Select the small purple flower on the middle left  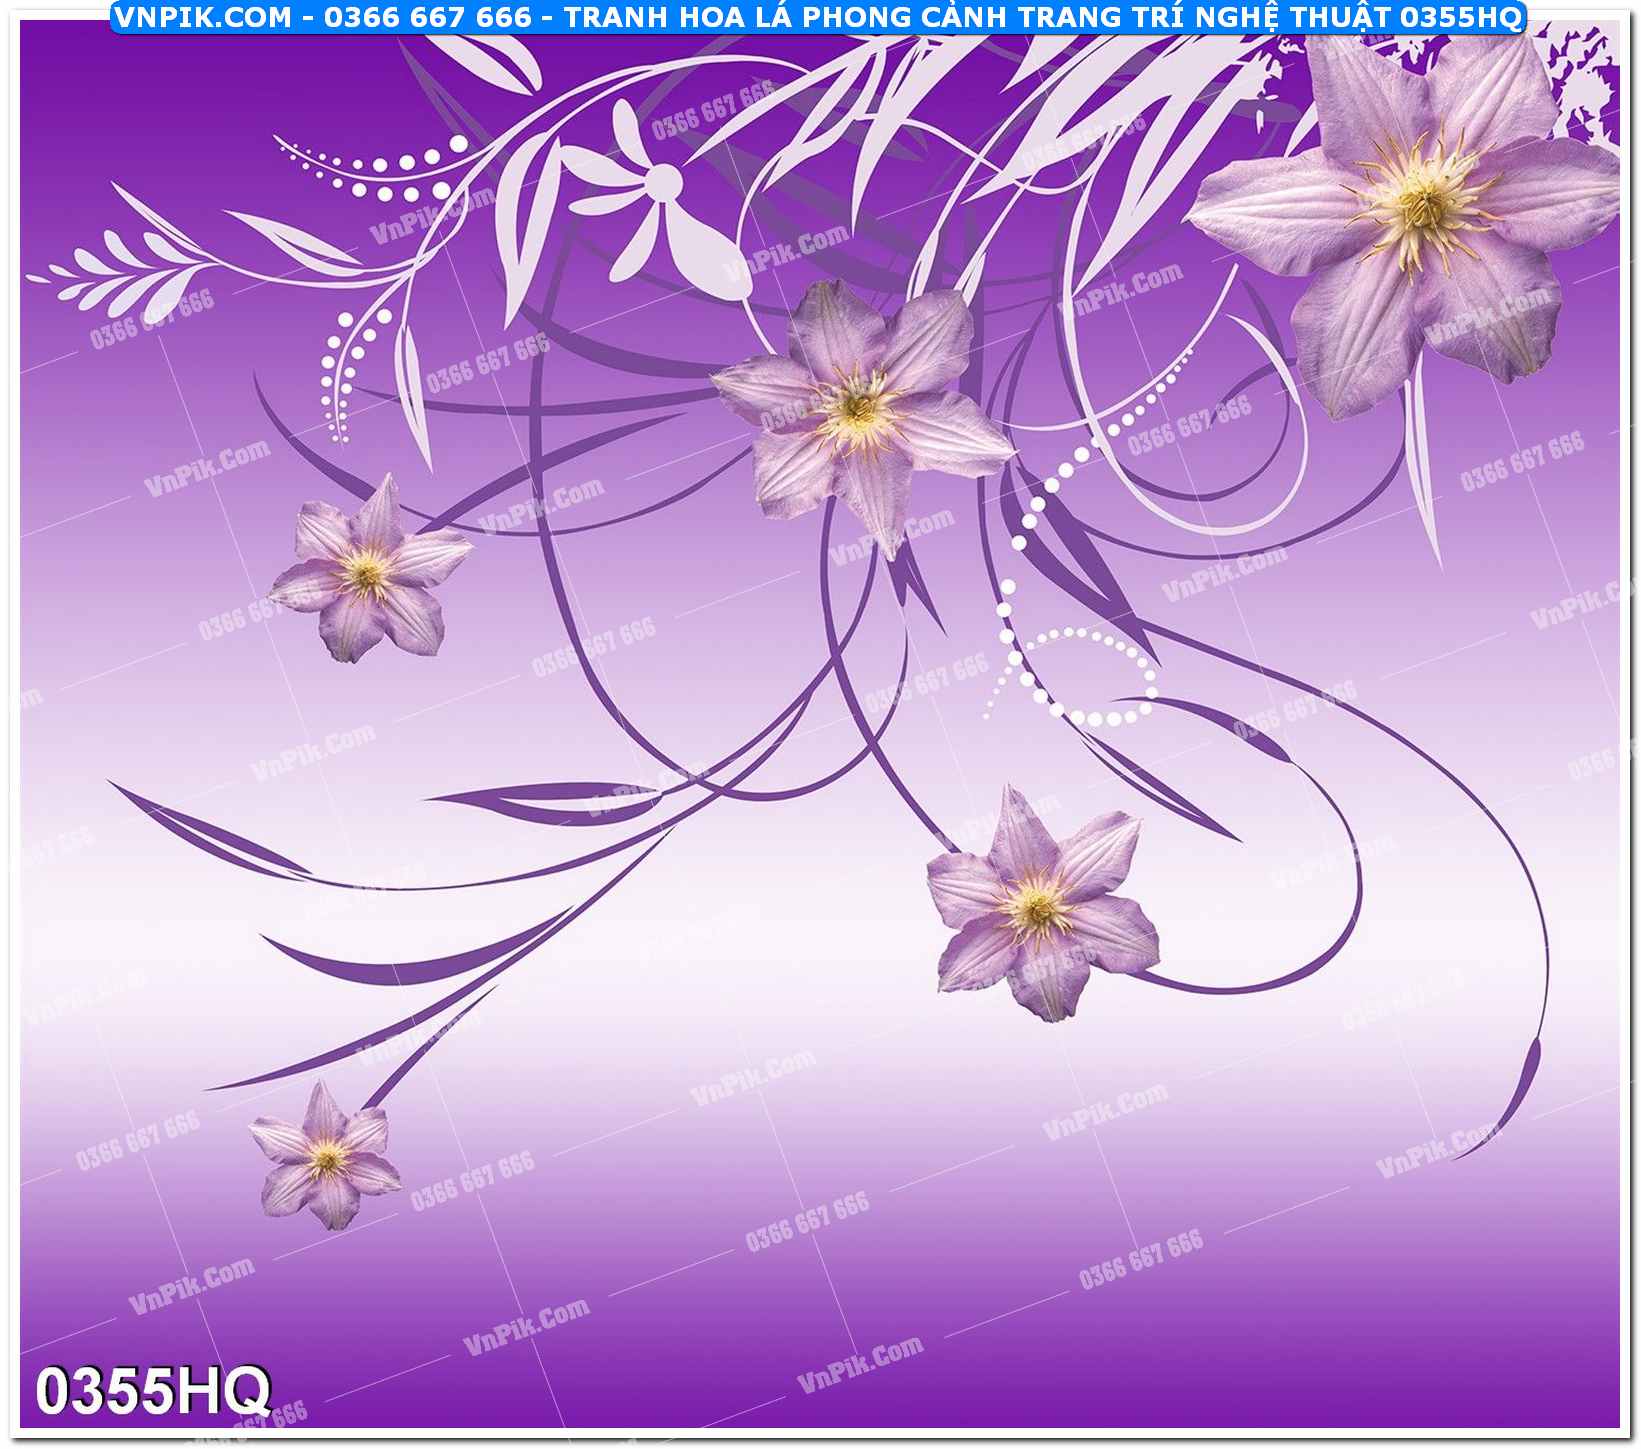[368, 572]
